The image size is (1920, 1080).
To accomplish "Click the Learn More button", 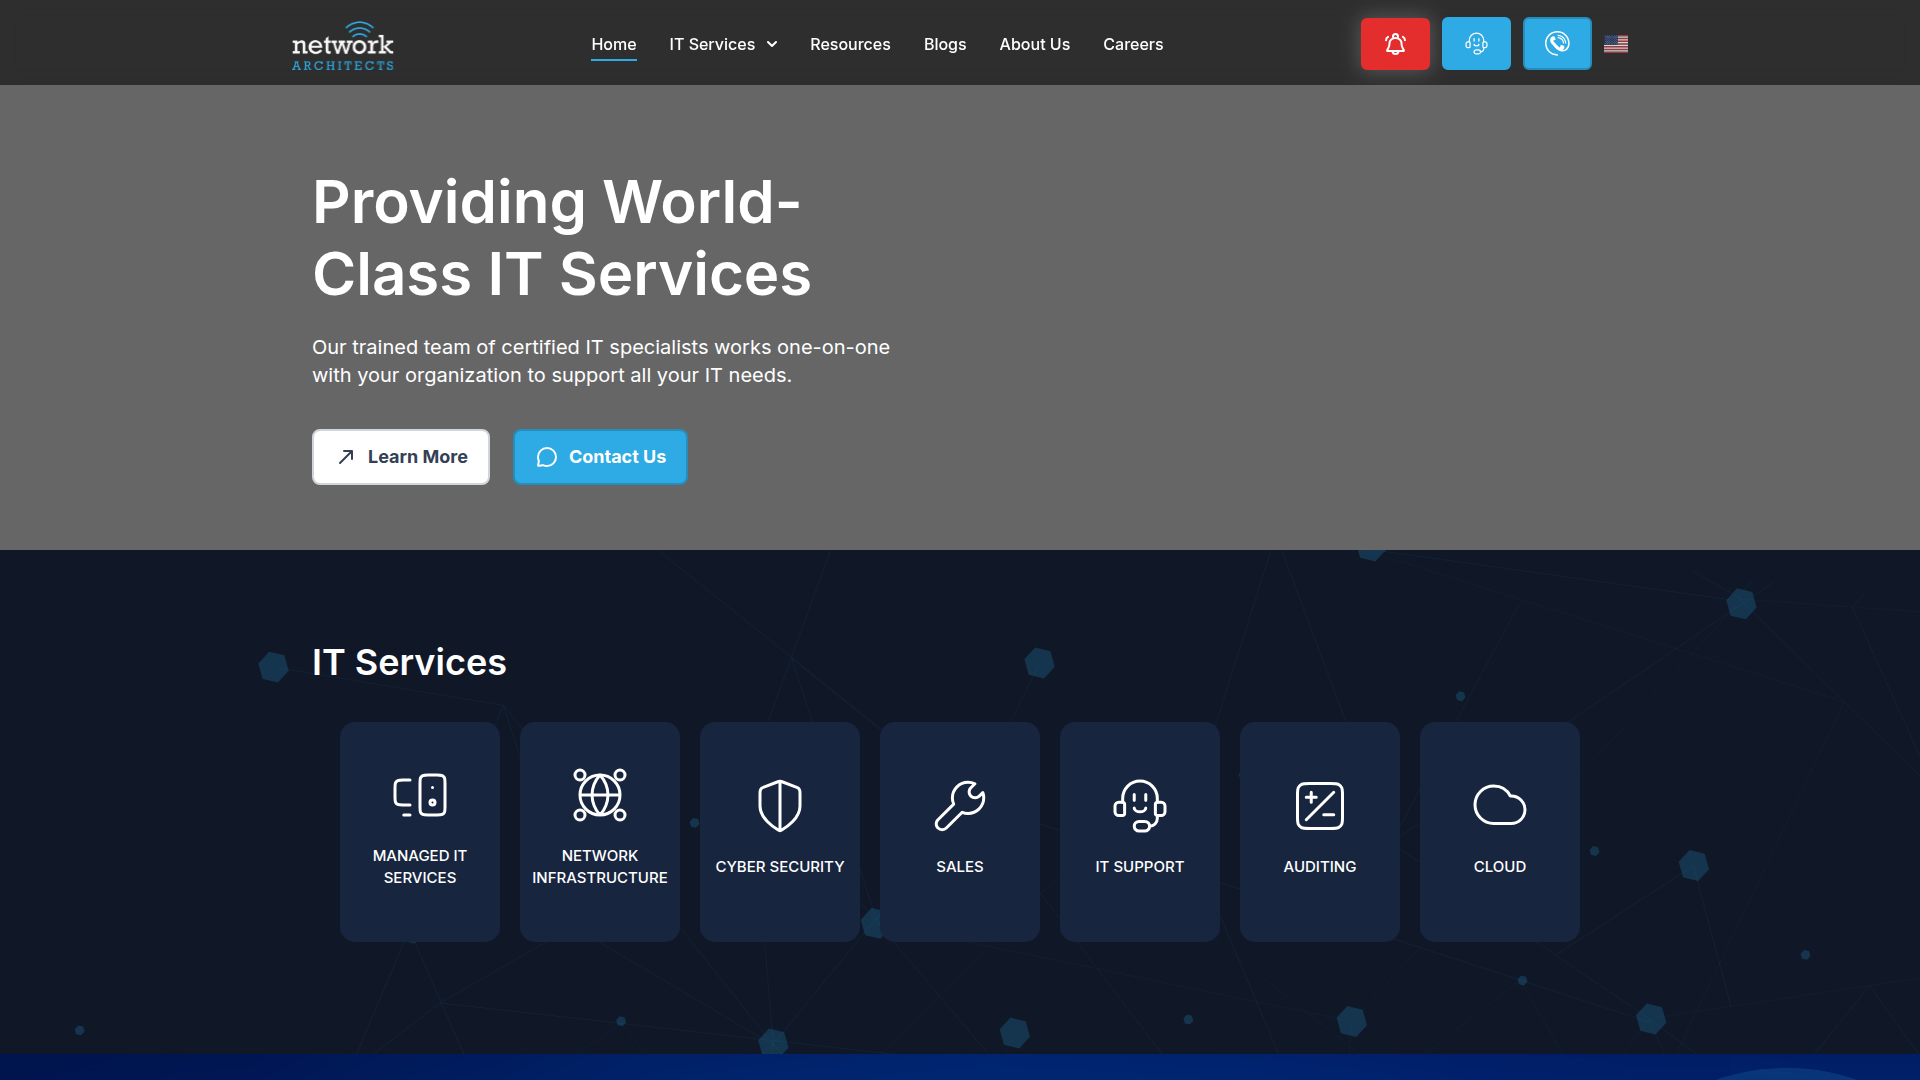I will coord(401,457).
